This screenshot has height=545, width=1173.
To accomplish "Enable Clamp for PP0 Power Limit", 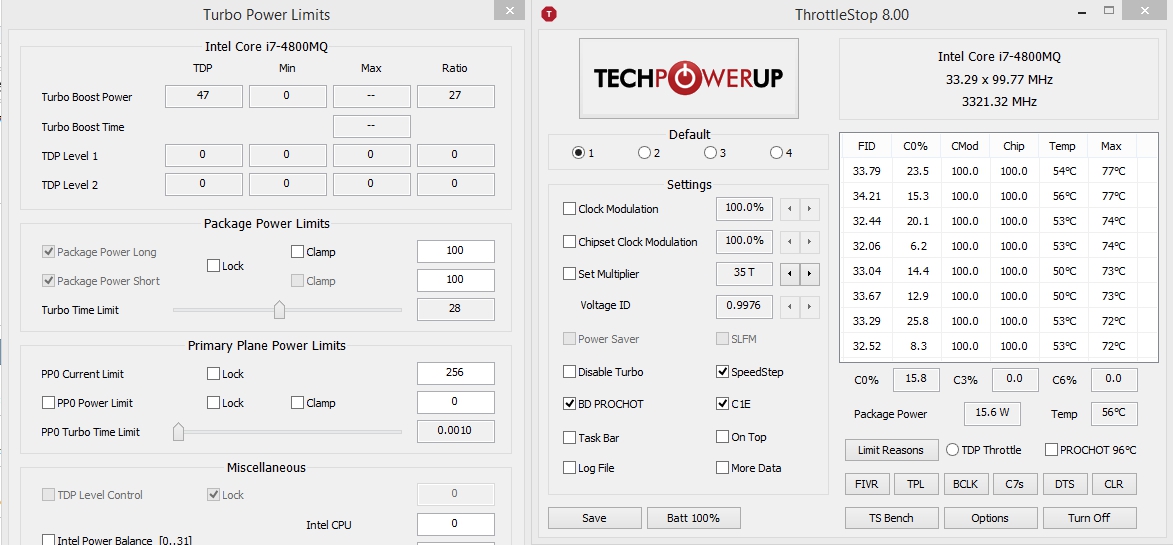I will click(297, 403).
